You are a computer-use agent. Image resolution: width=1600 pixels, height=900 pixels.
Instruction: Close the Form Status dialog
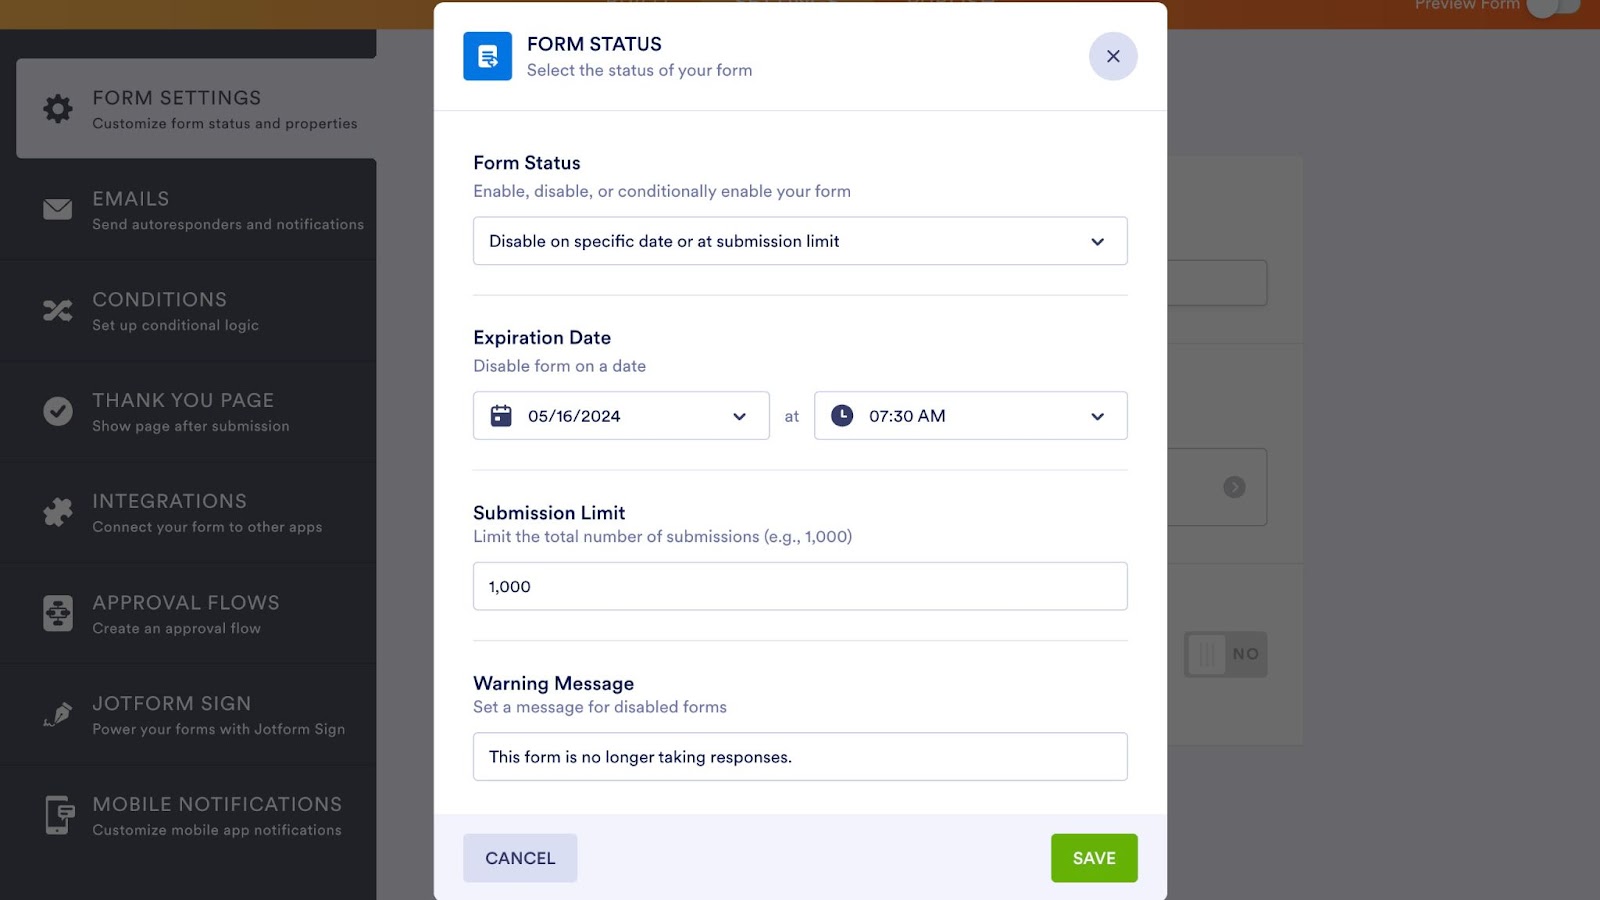point(1113,57)
